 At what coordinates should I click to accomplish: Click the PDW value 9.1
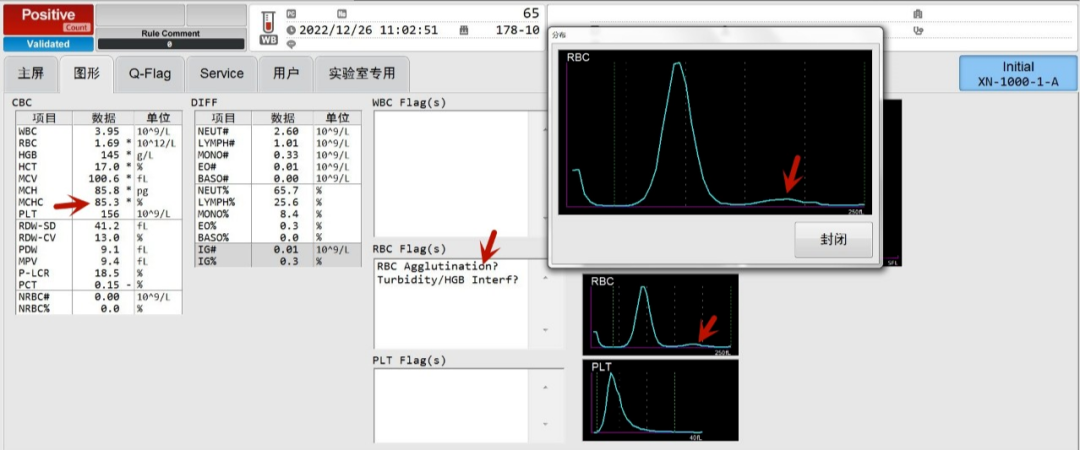pos(110,249)
